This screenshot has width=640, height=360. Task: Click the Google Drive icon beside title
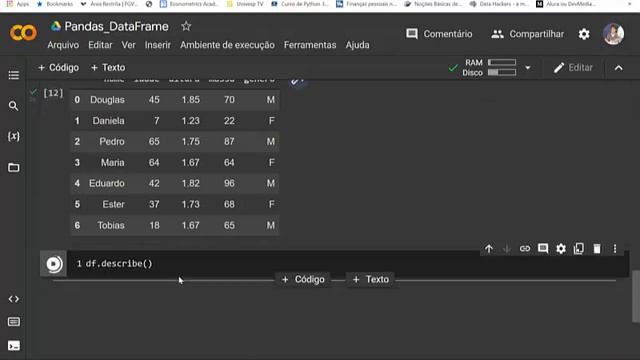tap(56, 26)
